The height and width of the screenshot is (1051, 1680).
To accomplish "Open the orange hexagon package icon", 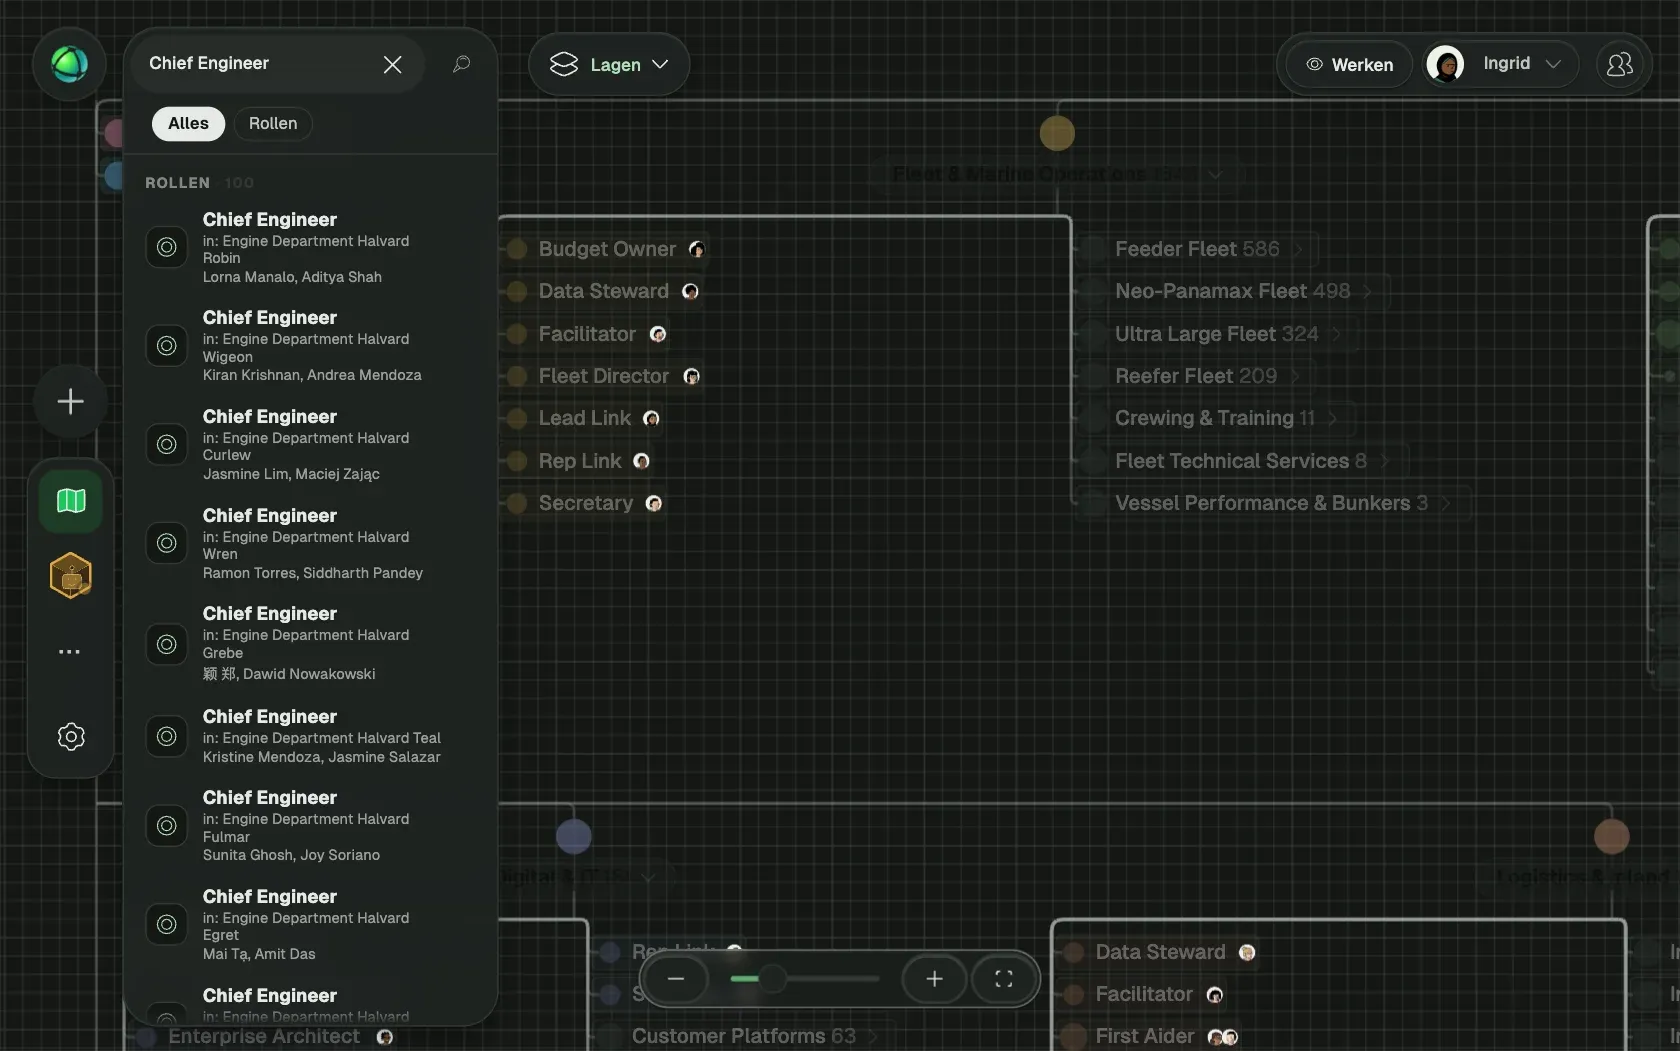I will tap(70, 575).
